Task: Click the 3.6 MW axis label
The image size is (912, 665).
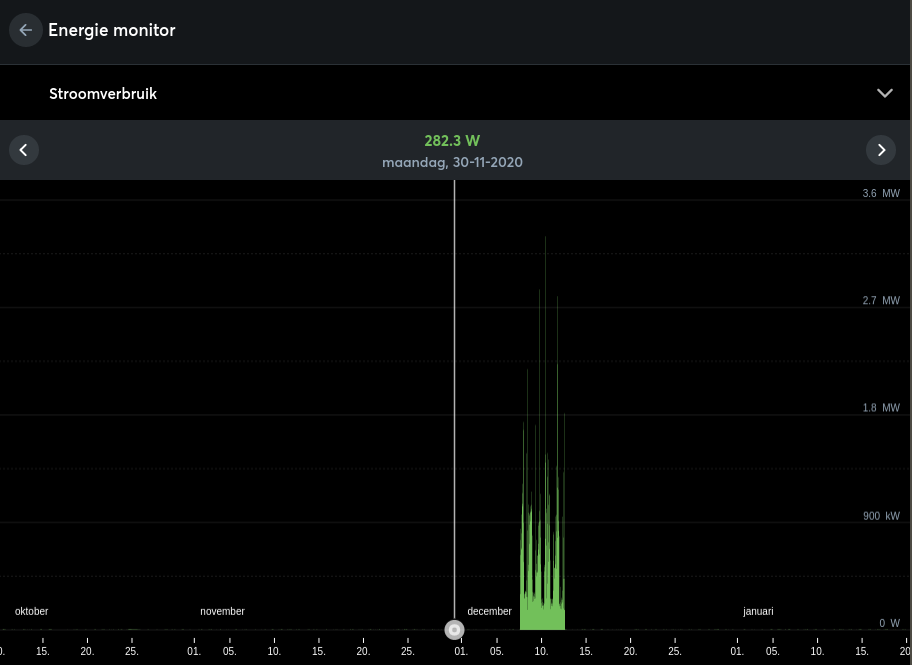Action: (881, 193)
